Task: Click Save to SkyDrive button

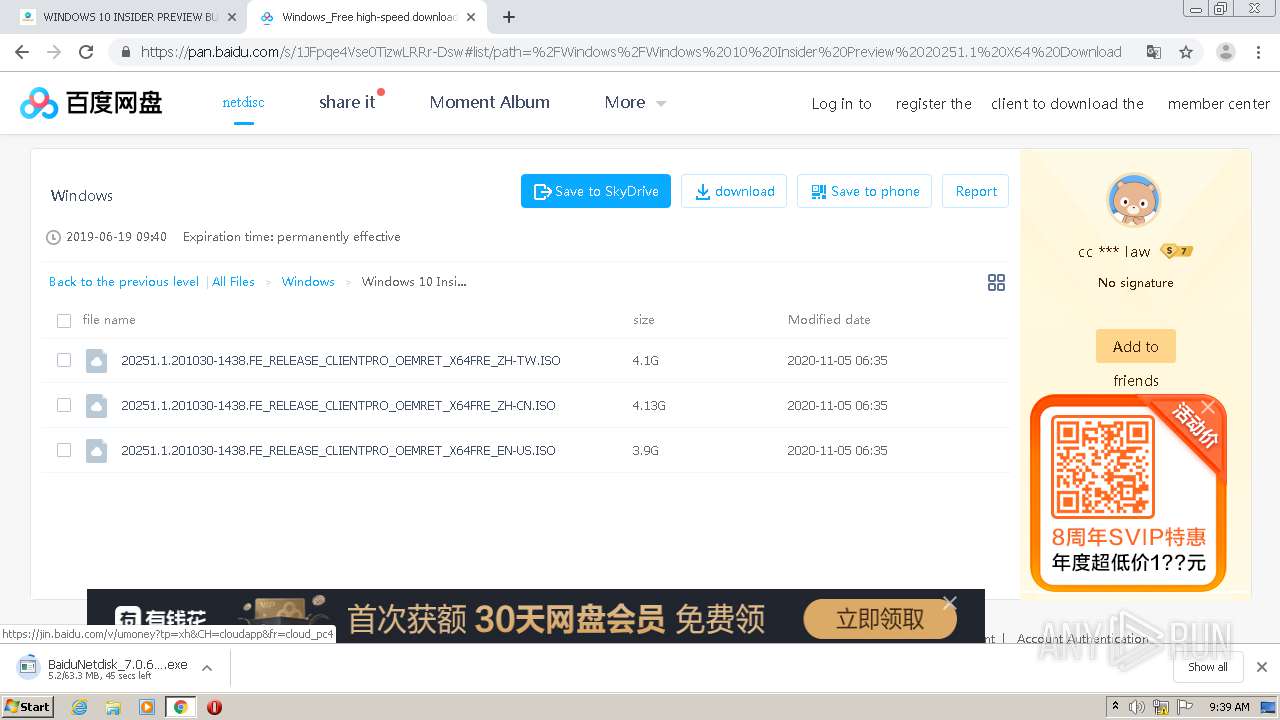Action: tap(596, 191)
